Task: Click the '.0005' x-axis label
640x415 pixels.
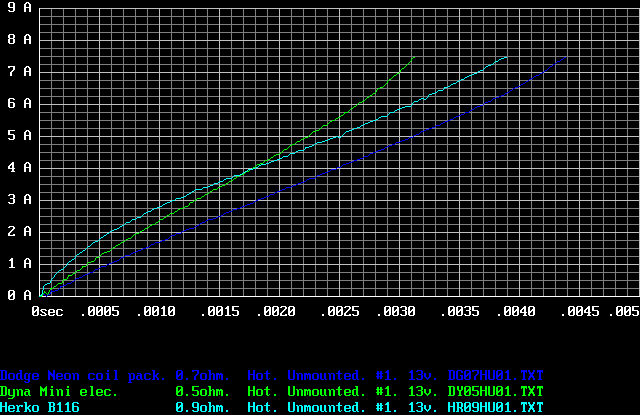Action: point(100,312)
